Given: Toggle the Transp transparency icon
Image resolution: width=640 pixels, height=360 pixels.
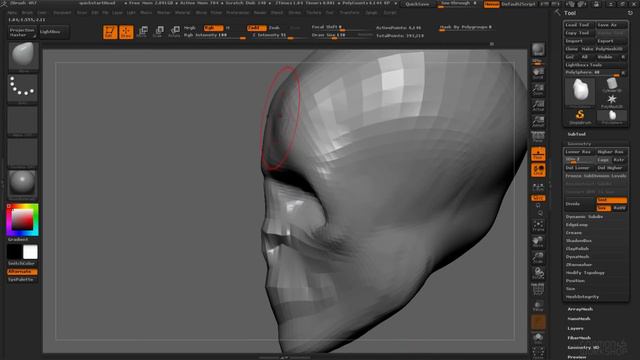Looking at the screenshot, I should pyautogui.click(x=538, y=305).
